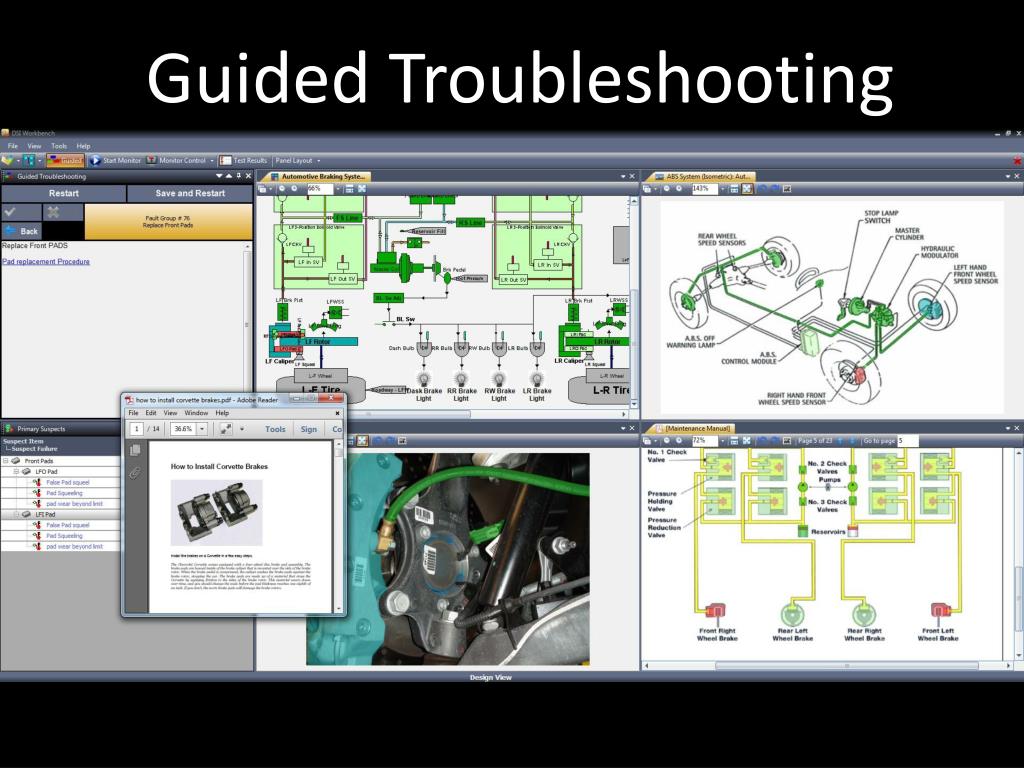Zoom out in Automotive Braking diagram
Image resolution: width=1024 pixels, height=768 pixels.
pos(282,189)
